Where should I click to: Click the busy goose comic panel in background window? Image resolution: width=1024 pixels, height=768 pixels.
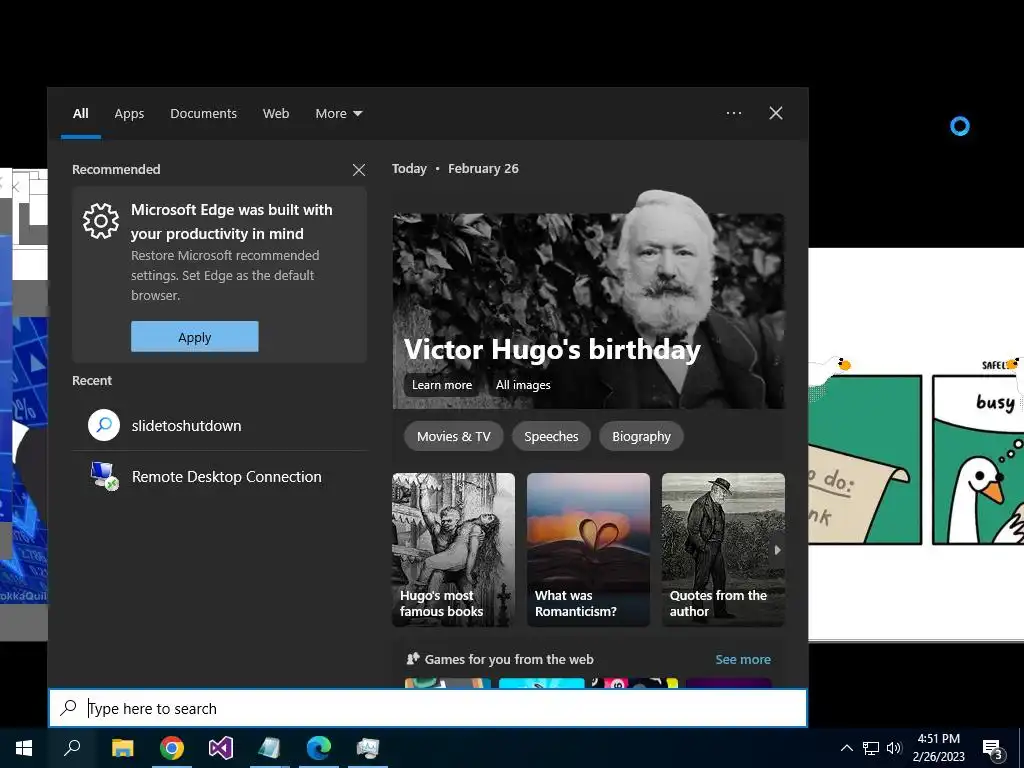(x=978, y=460)
